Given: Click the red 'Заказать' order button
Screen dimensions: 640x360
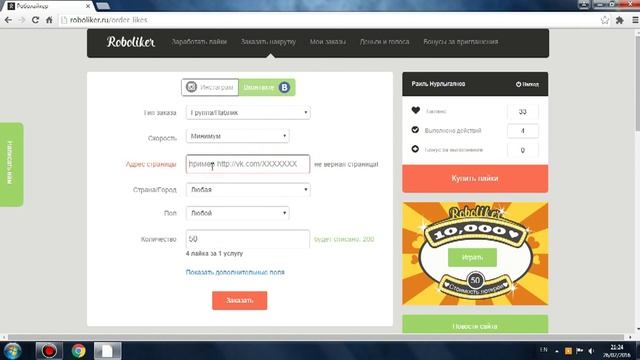Looking at the screenshot, I should (x=240, y=300).
